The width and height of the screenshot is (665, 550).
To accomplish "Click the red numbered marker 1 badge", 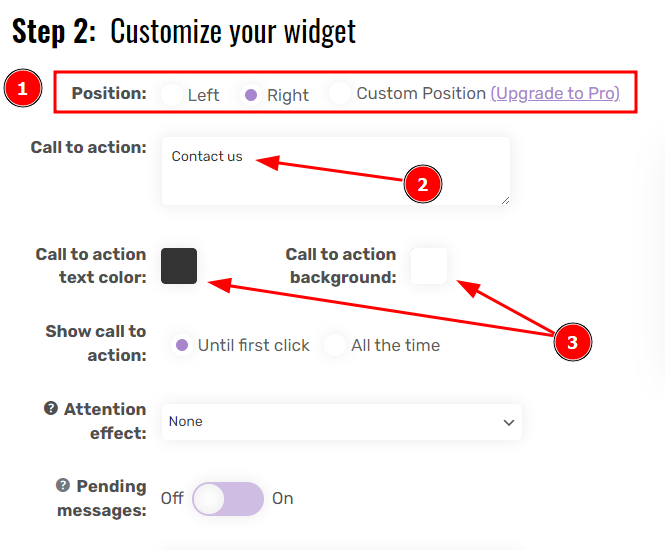I will coord(23,88).
